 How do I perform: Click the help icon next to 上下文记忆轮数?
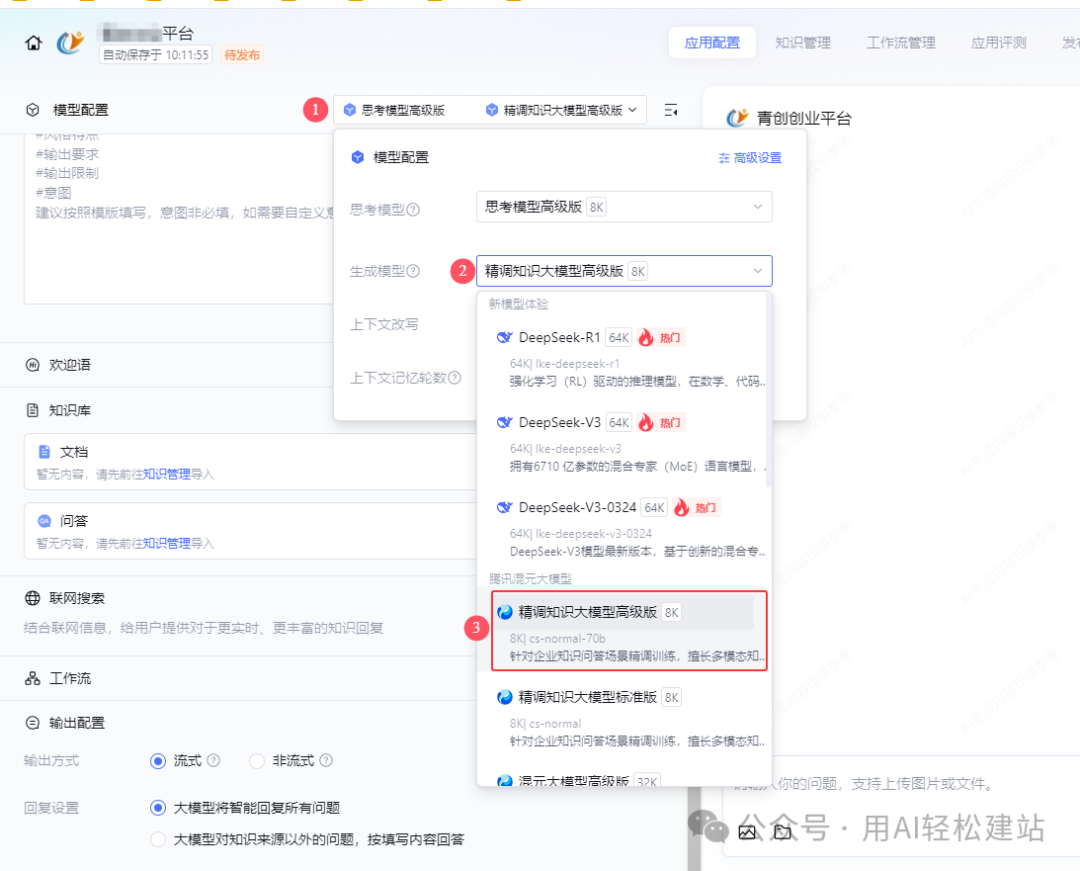tap(455, 378)
